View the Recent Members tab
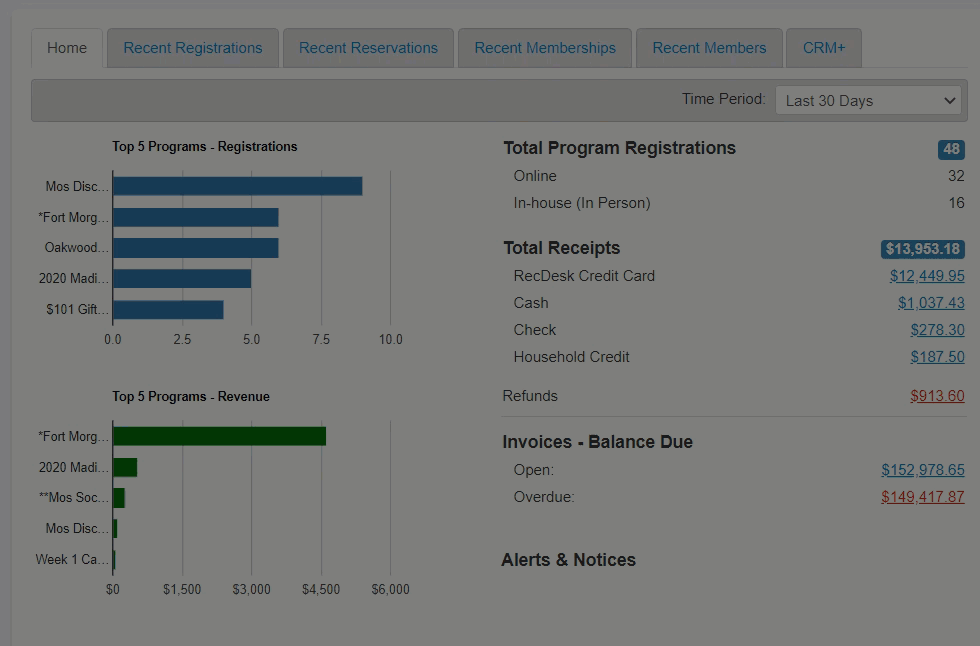 point(709,48)
